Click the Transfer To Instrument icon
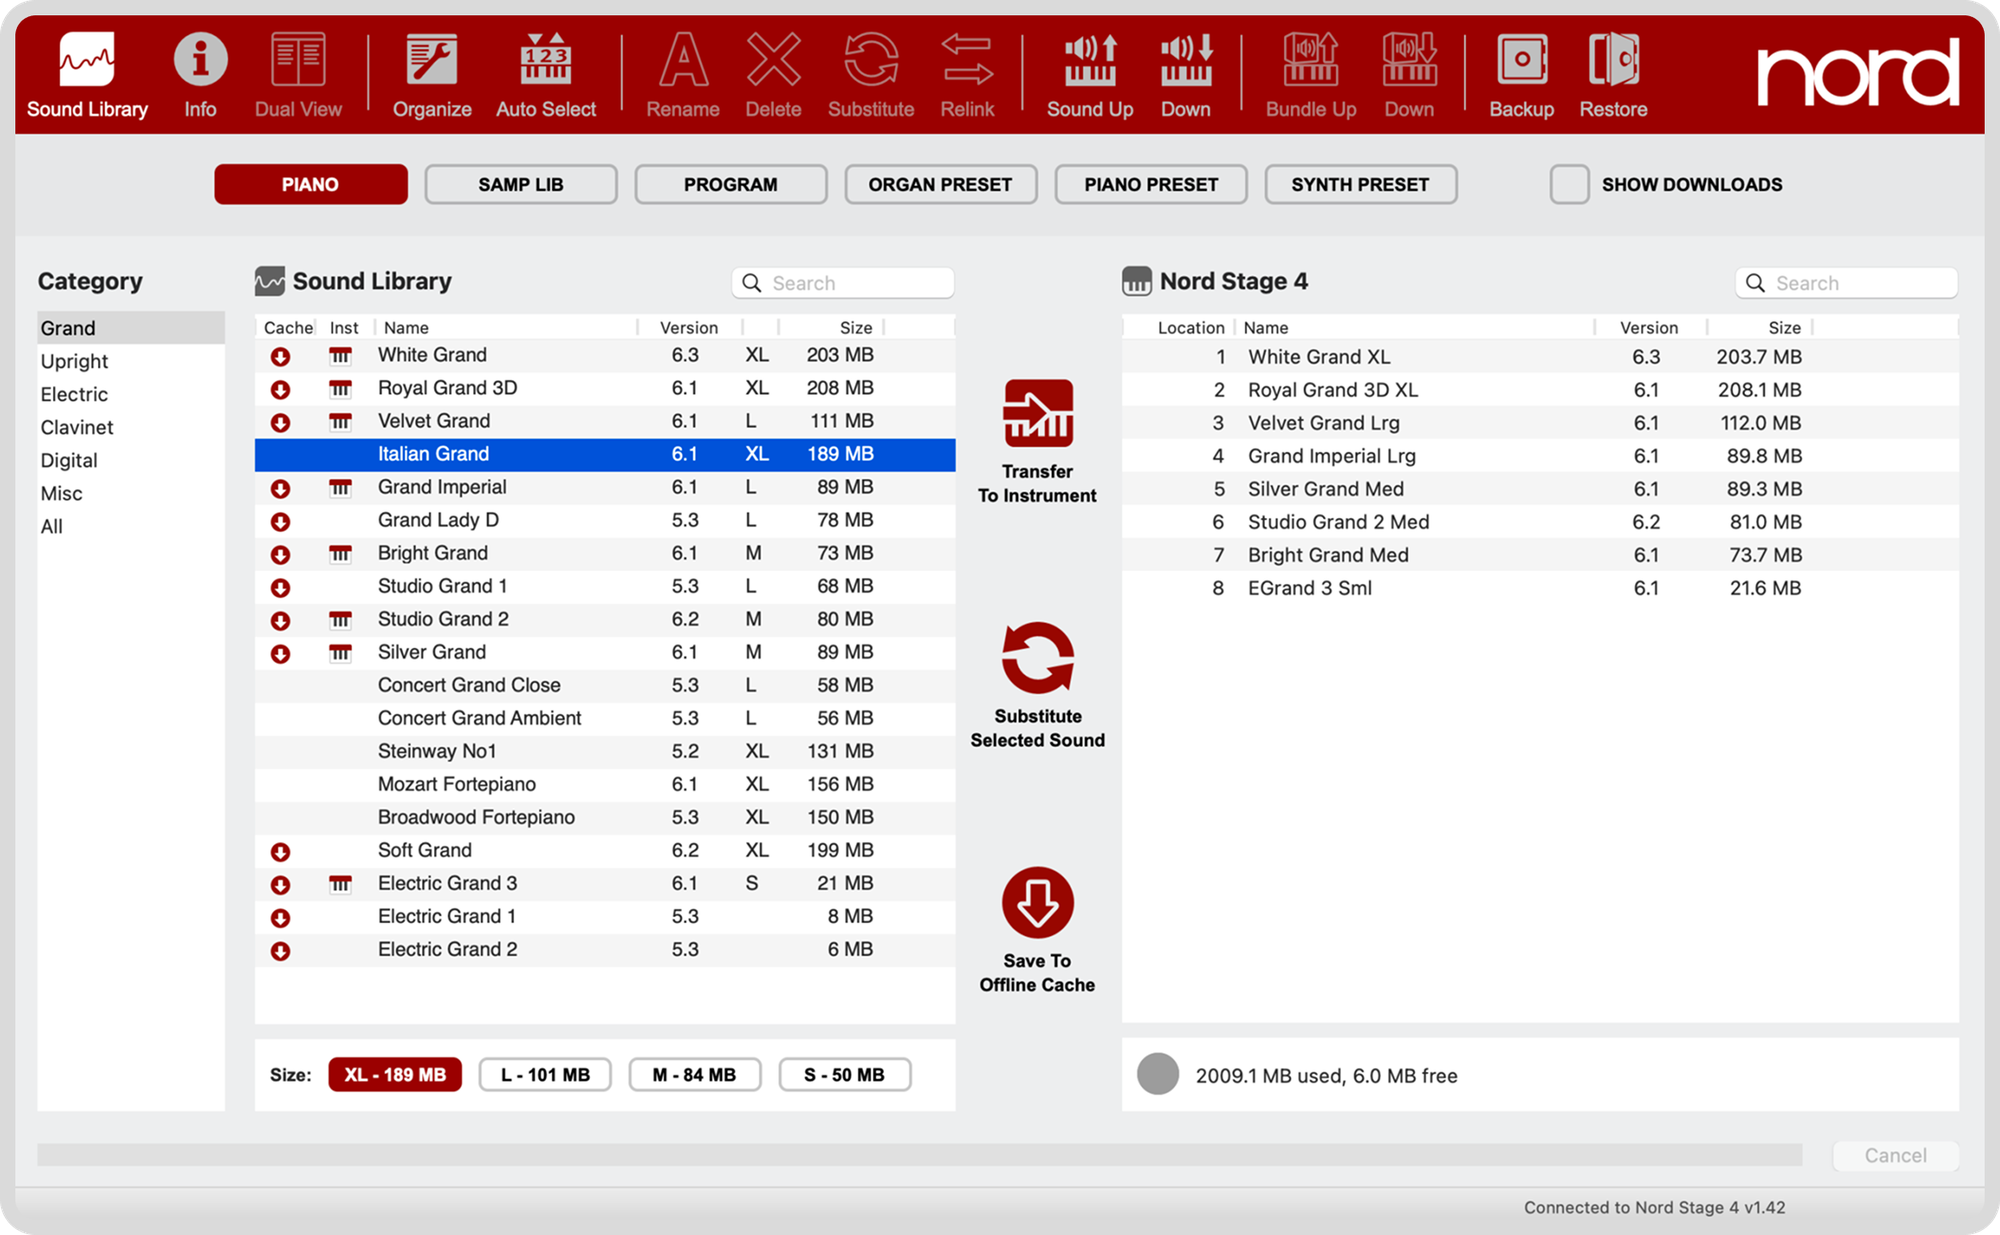Image resolution: width=2000 pixels, height=1235 pixels. coord(1038,413)
